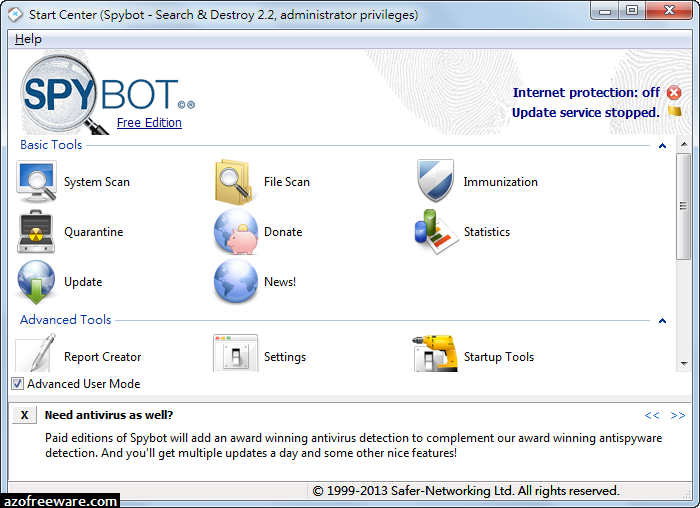This screenshot has width=700, height=508.
Task: Click Update service stopped status text
Action: (585, 112)
